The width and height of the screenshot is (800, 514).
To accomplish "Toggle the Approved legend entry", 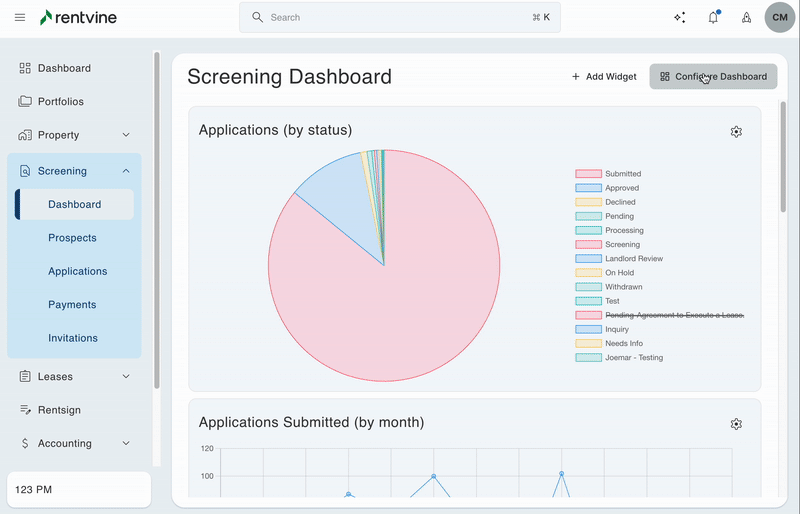I will 621,188.
